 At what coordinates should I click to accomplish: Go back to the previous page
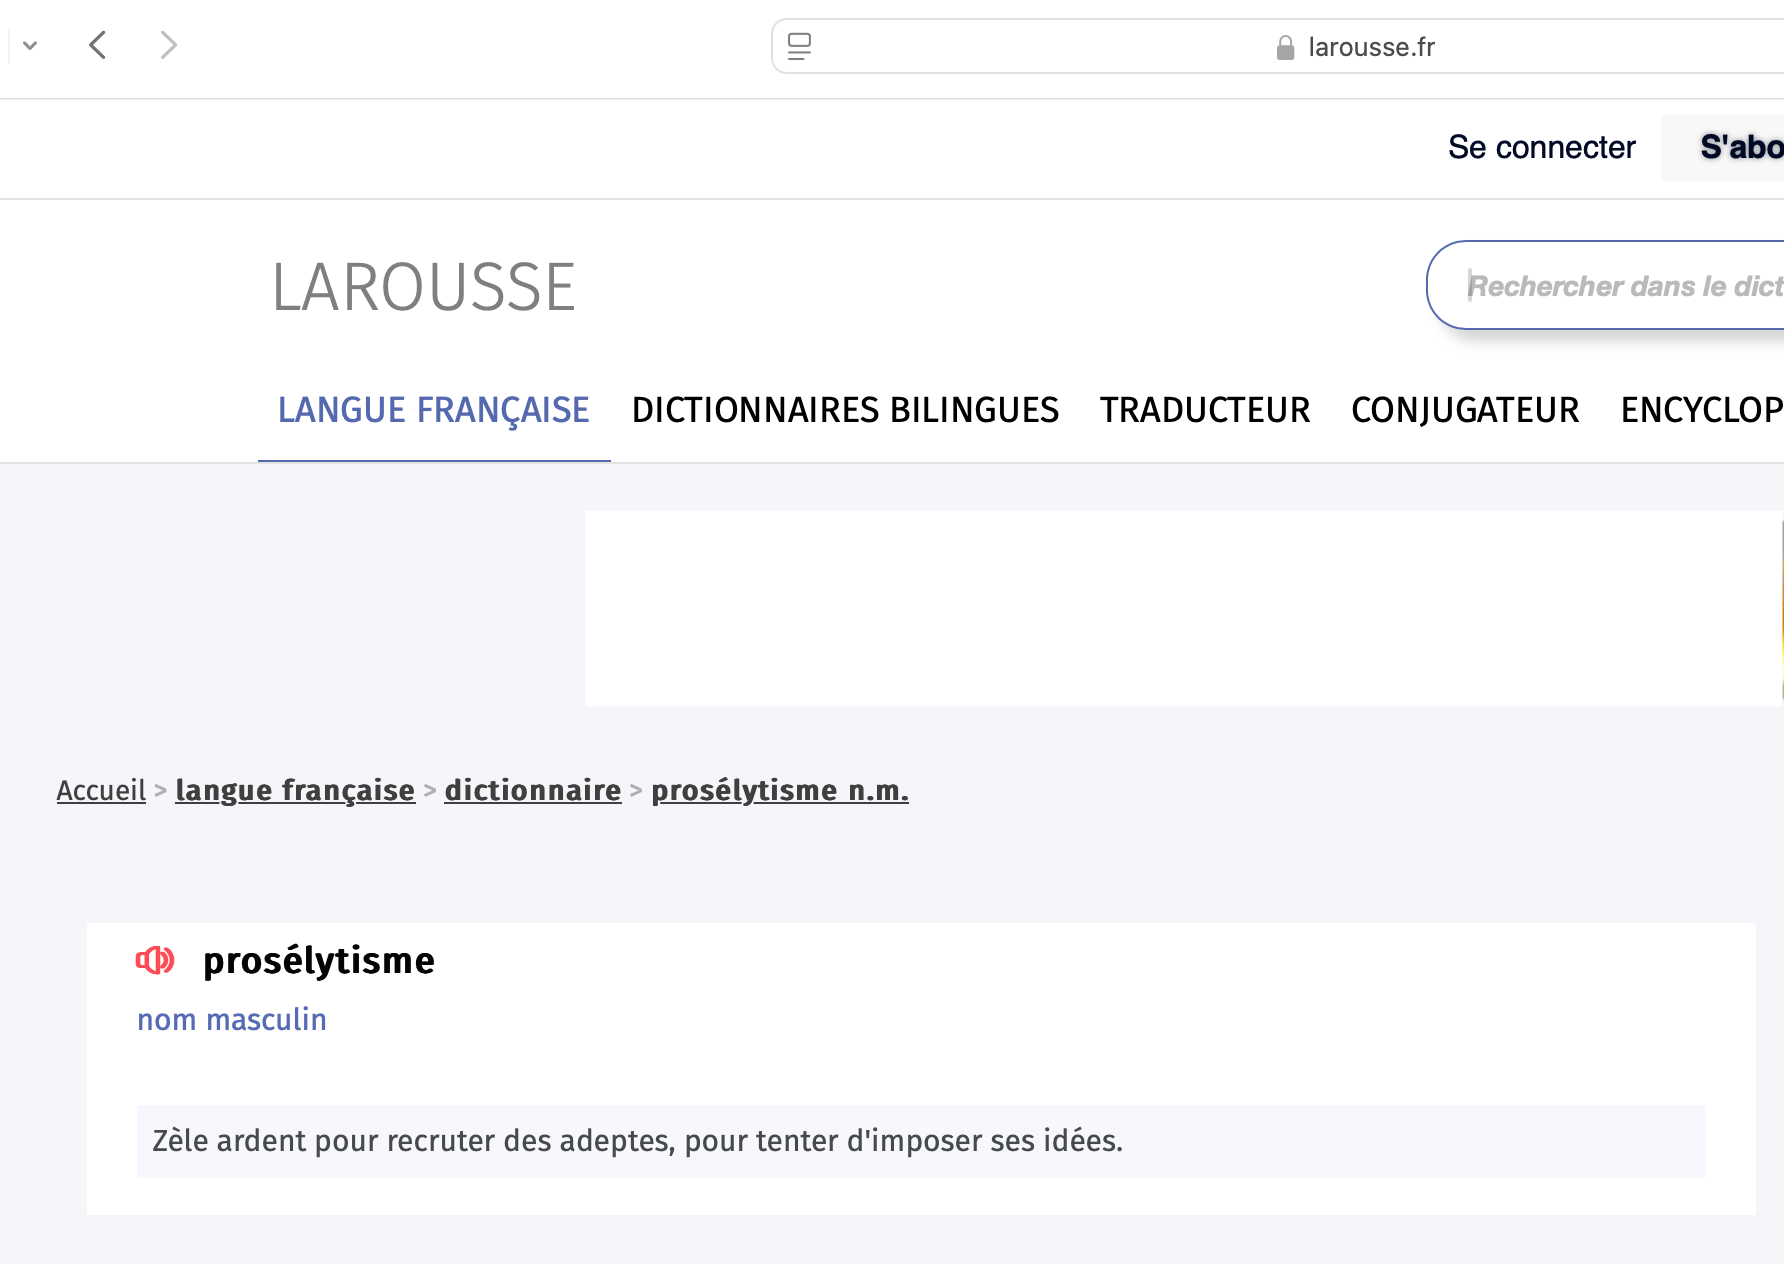[98, 45]
